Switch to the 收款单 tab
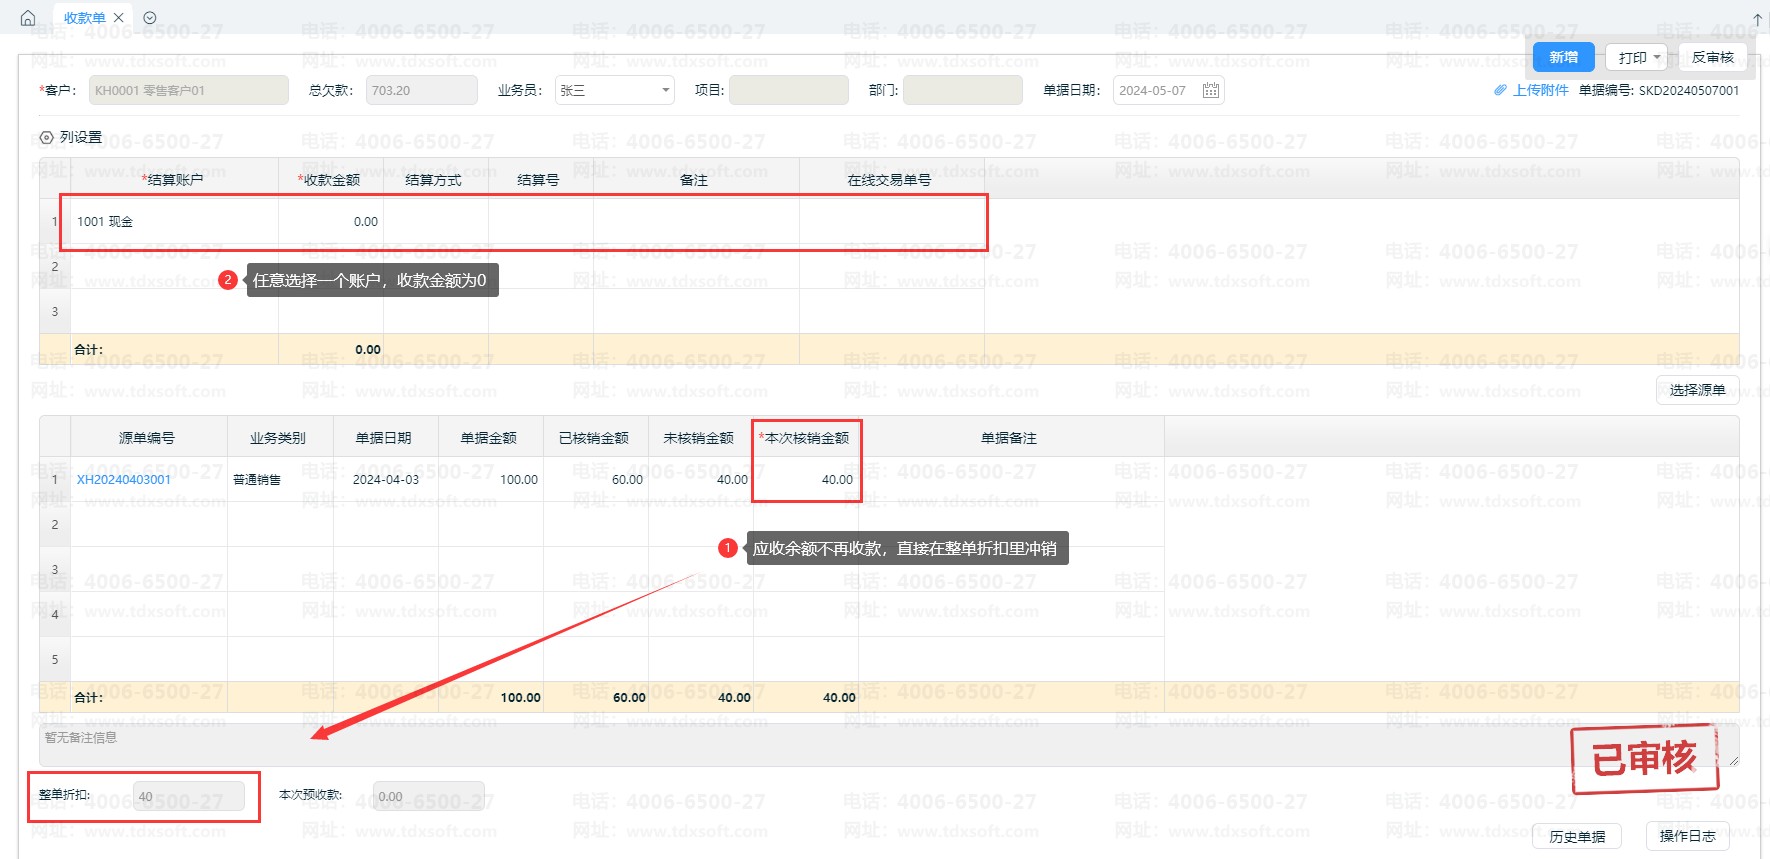Screen dimensions: 1770x859 tap(84, 18)
